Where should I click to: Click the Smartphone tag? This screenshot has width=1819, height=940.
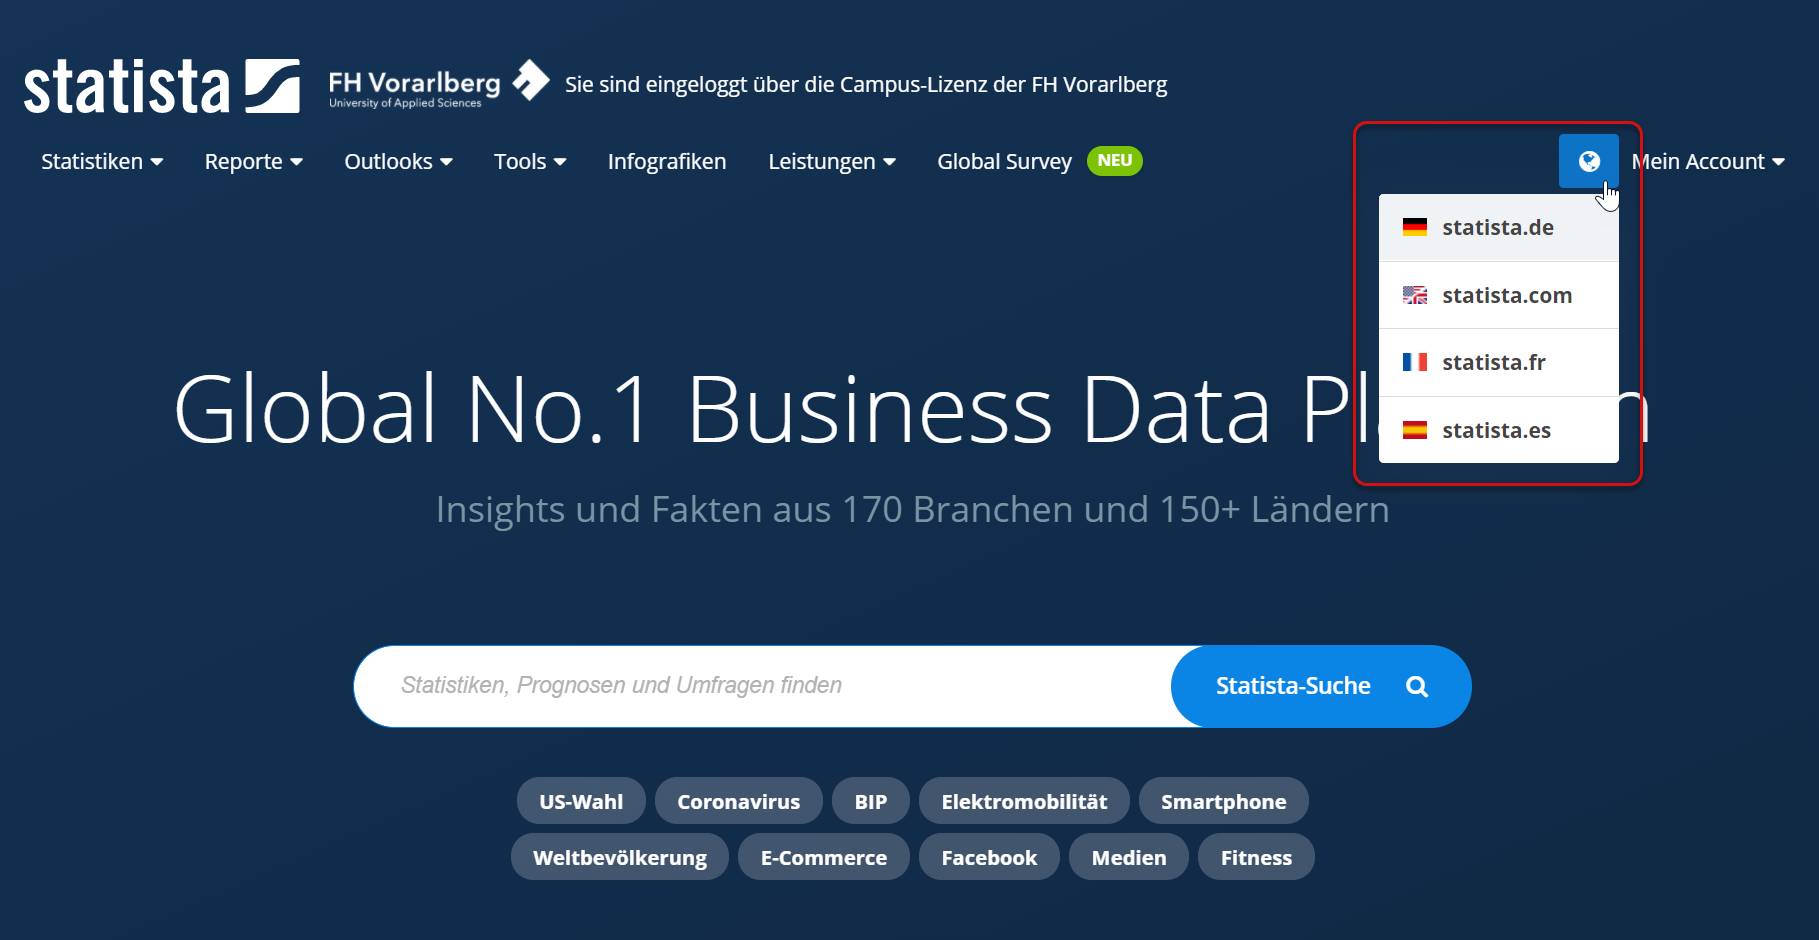point(1223,801)
